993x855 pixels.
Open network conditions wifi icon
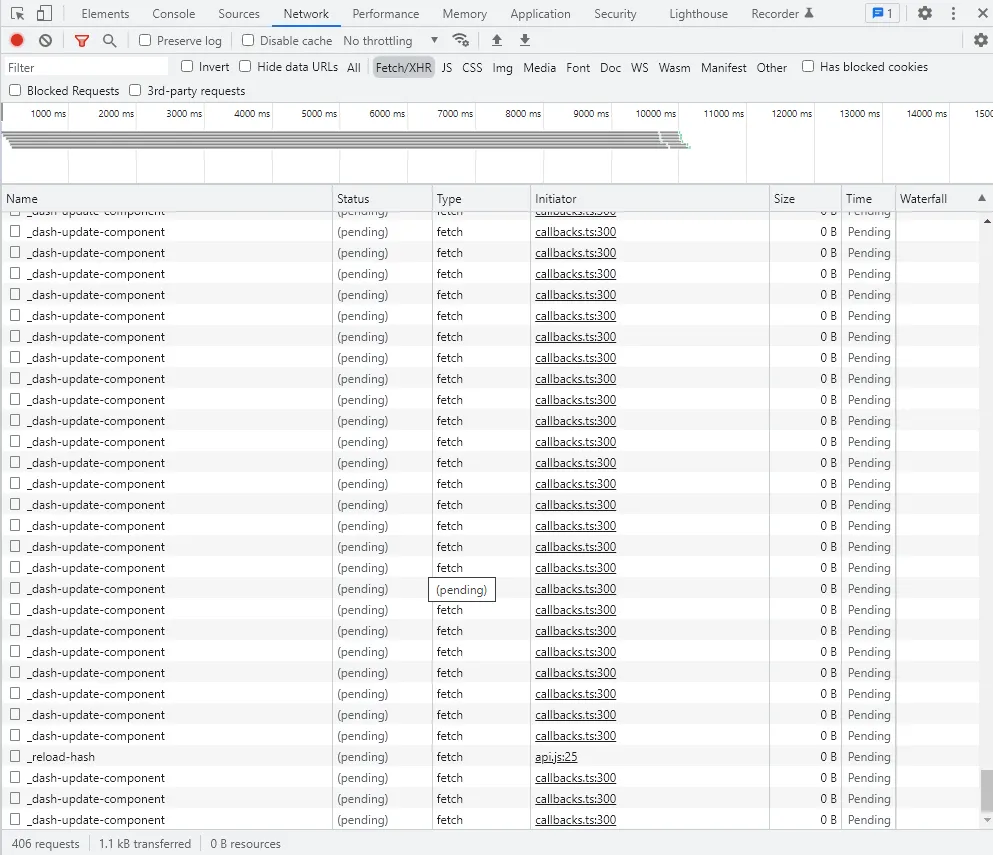(x=460, y=41)
